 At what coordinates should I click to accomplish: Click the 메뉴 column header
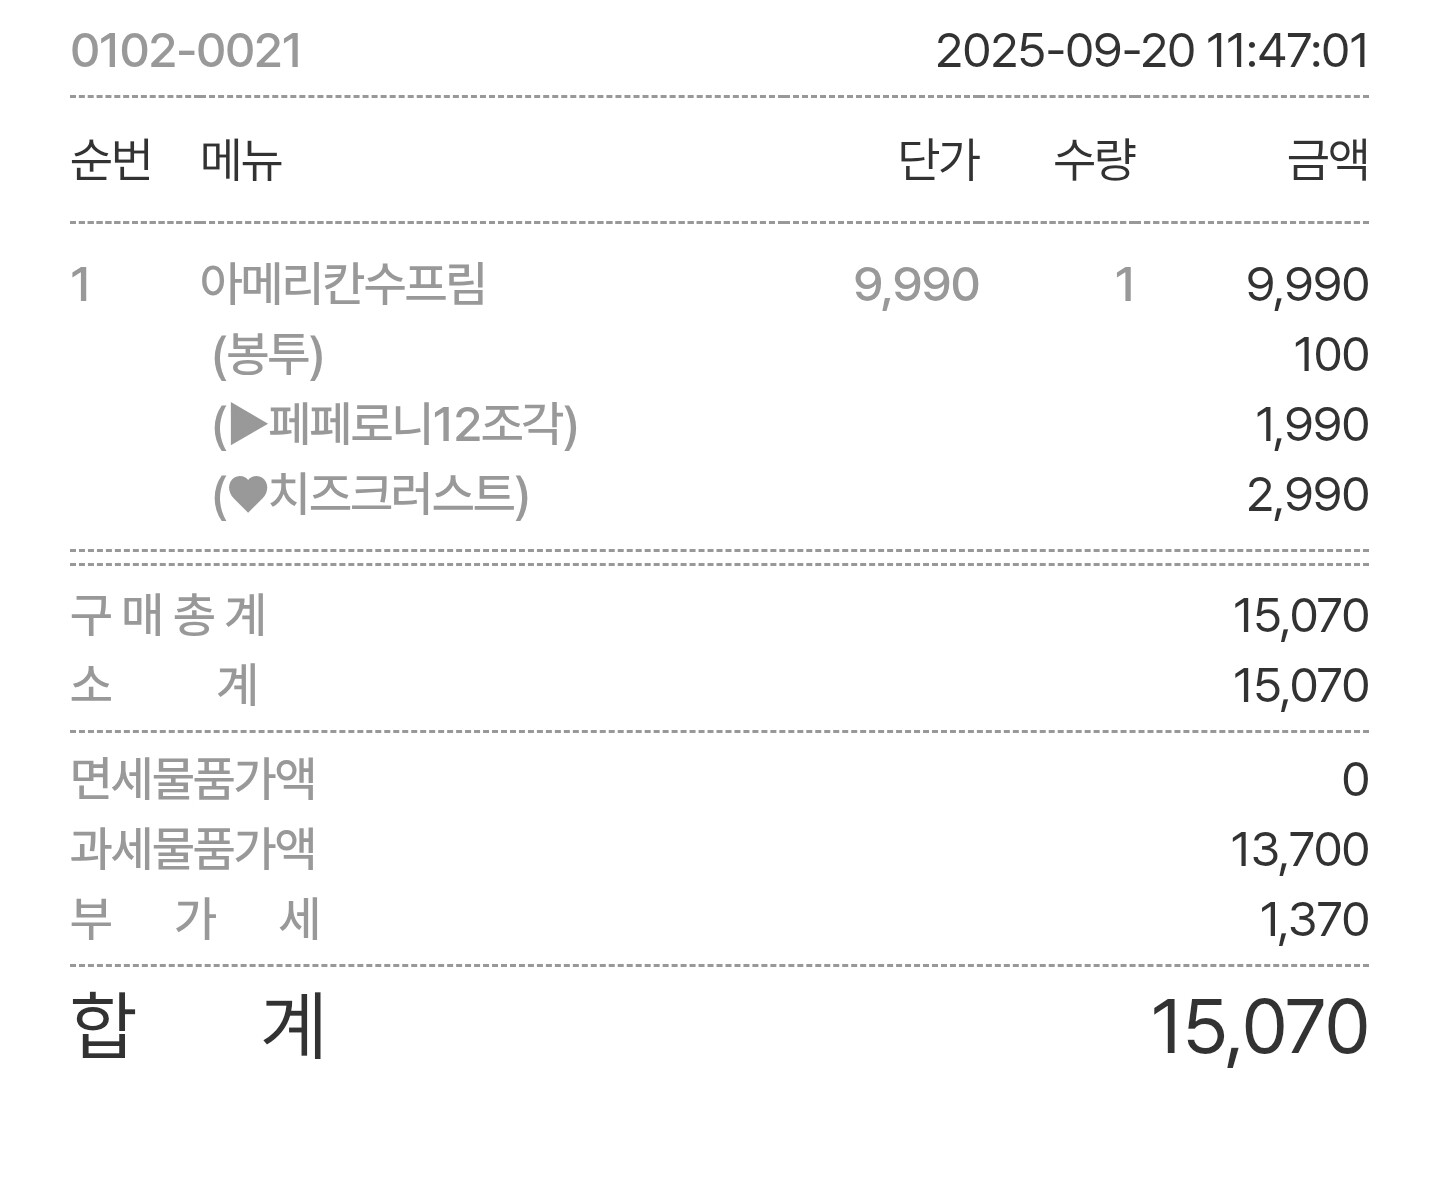(241, 160)
